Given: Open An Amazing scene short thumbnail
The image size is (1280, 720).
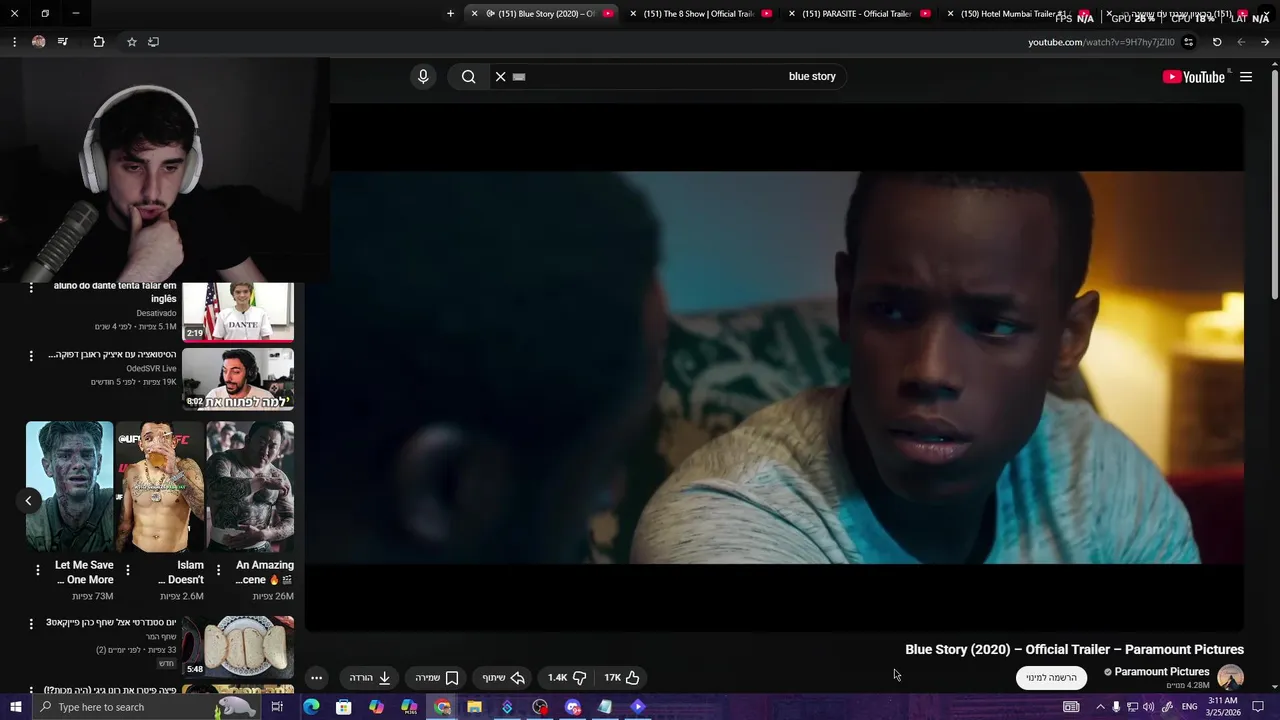Looking at the screenshot, I should pyautogui.click(x=250, y=486).
